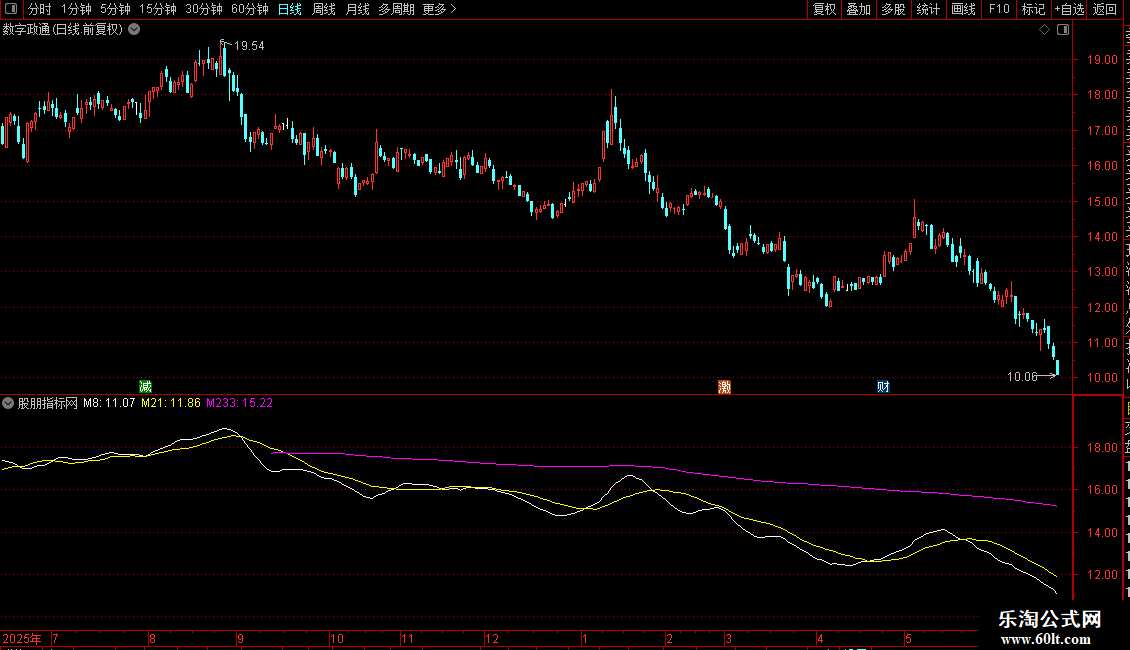1130x650 pixels.
Task: Click the 10.06 low price label
Action: [1022, 377]
